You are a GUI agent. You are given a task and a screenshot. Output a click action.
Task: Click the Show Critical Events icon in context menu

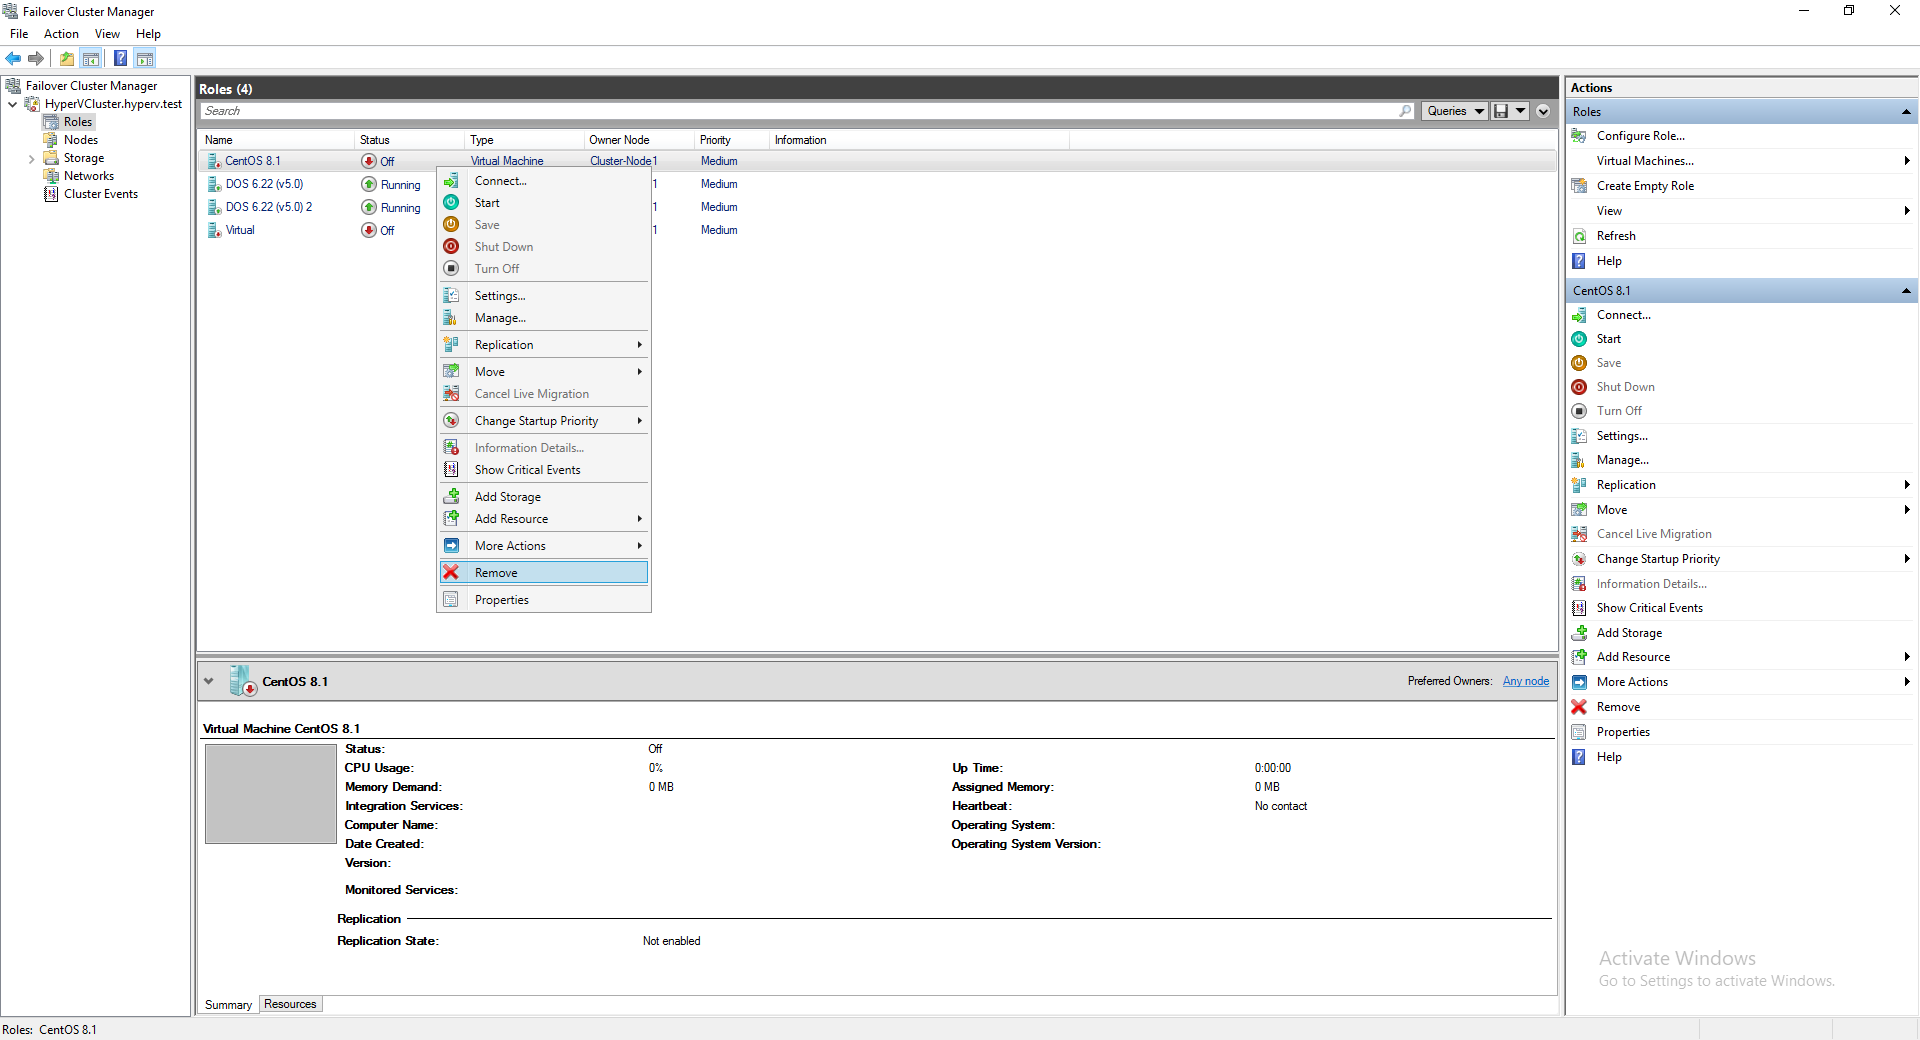451,470
